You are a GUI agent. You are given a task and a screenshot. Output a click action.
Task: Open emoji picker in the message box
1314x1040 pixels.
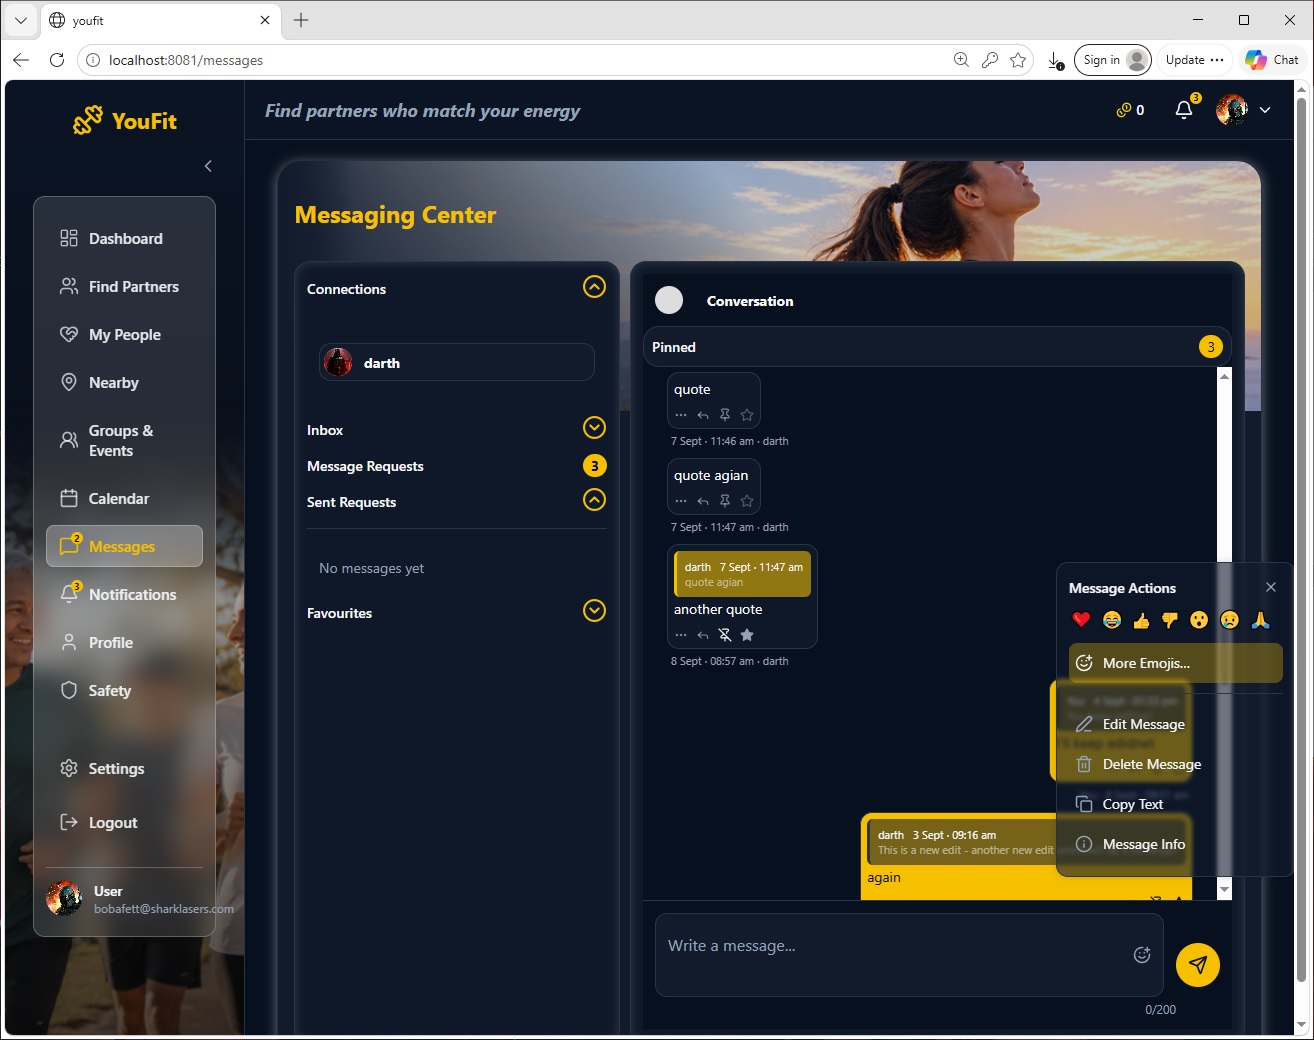pyautogui.click(x=1142, y=955)
